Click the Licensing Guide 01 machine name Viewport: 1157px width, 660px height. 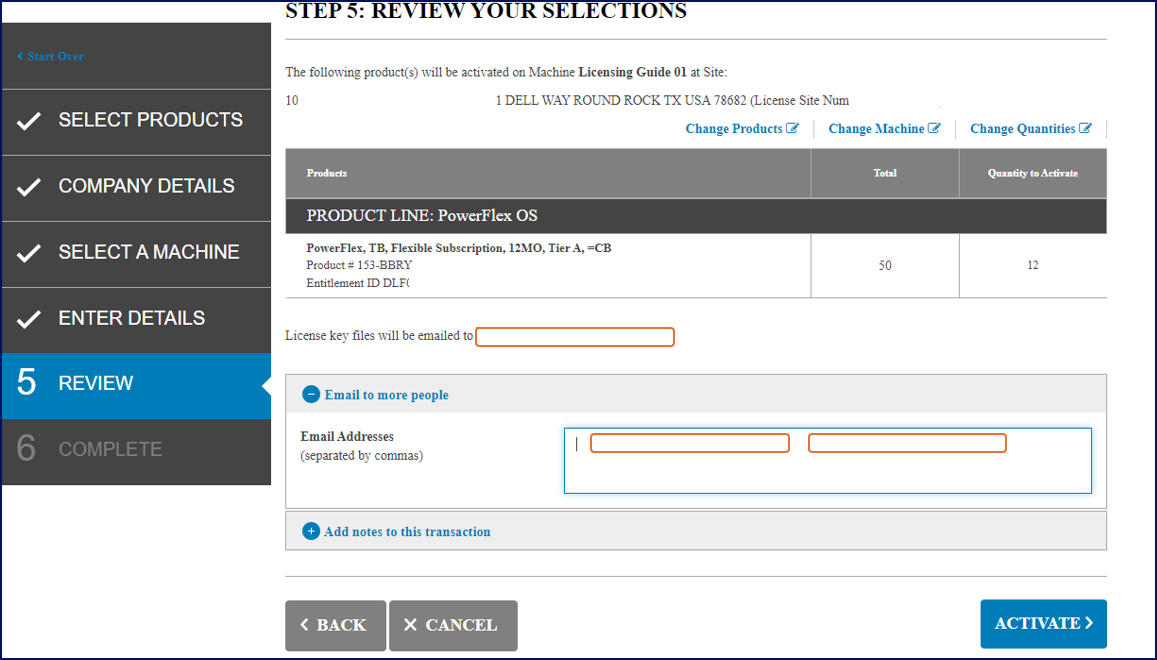(x=632, y=72)
